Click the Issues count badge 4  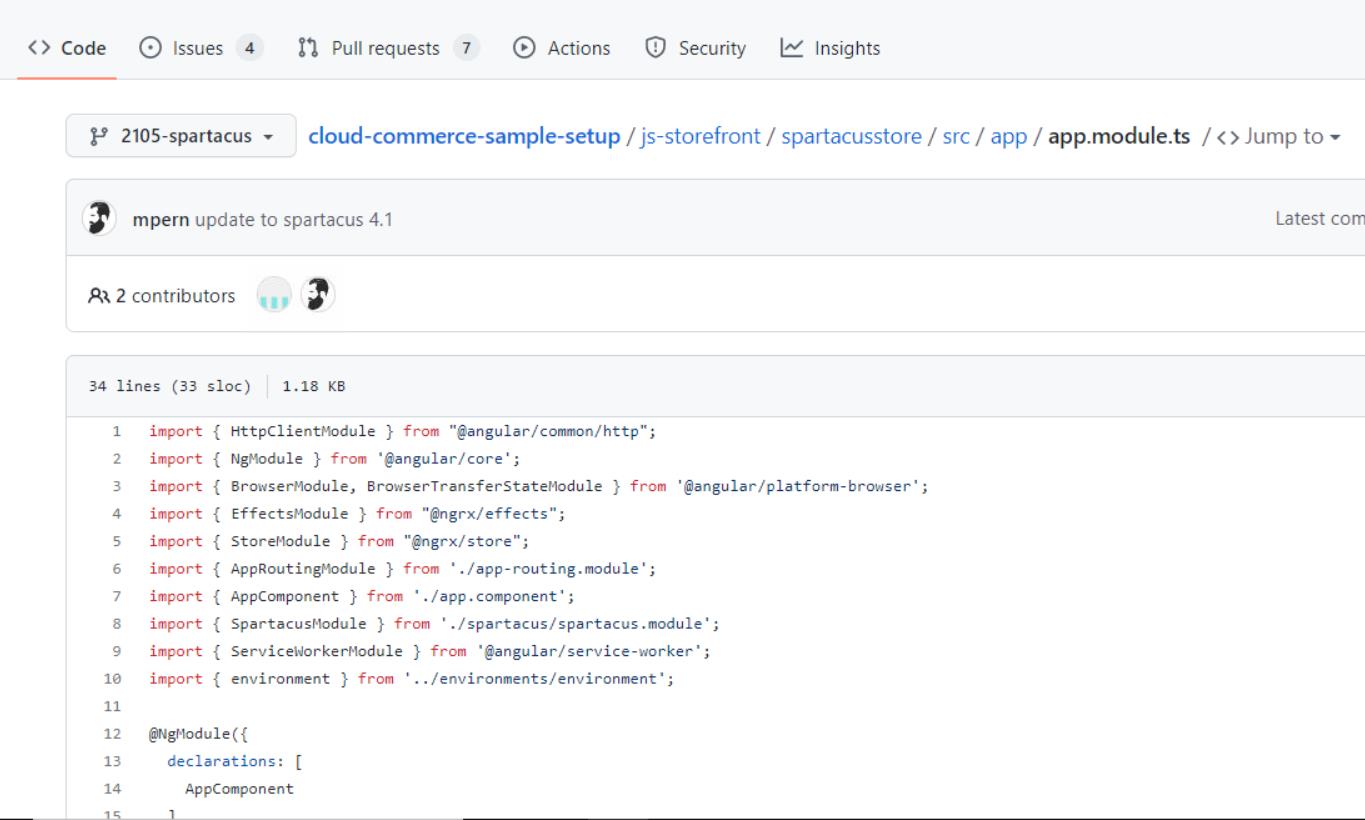click(x=250, y=48)
